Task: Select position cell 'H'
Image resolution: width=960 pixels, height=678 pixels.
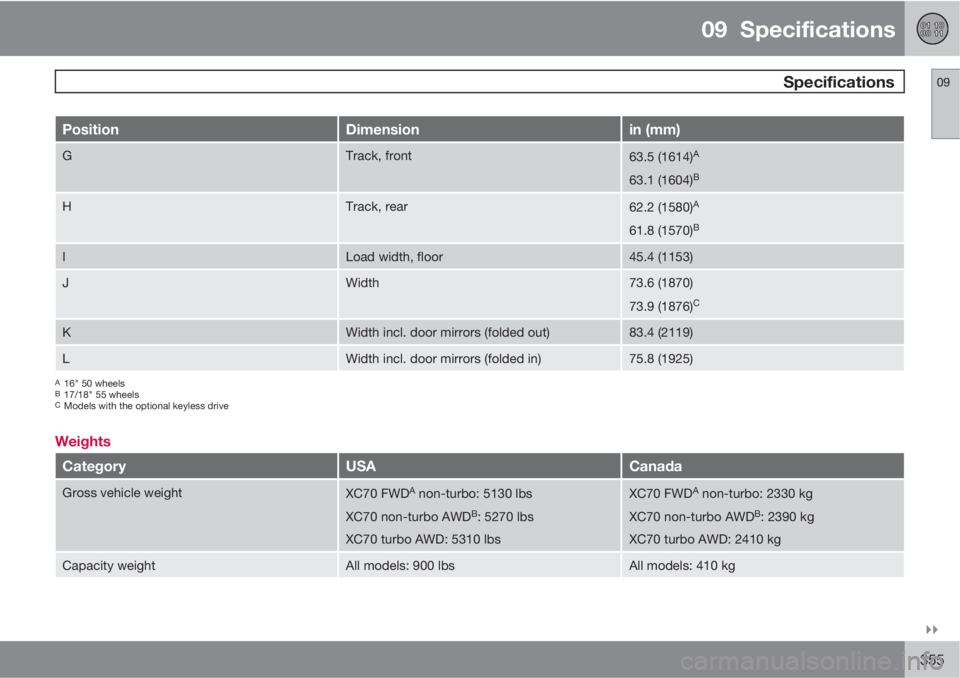Action: [x=196, y=218]
